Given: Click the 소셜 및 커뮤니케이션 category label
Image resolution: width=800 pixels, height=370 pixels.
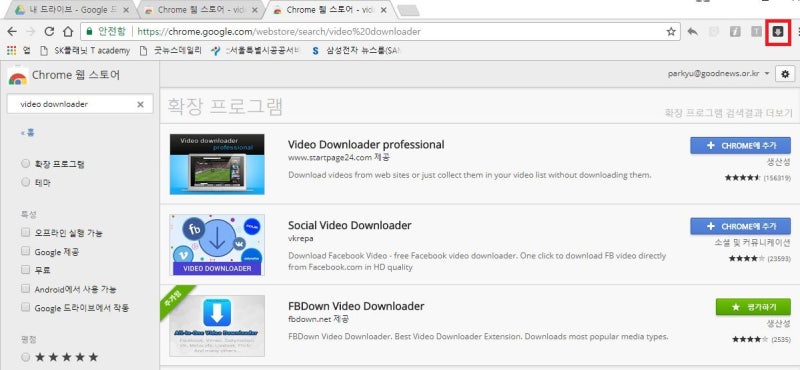Looking at the screenshot, I should [x=752, y=243].
